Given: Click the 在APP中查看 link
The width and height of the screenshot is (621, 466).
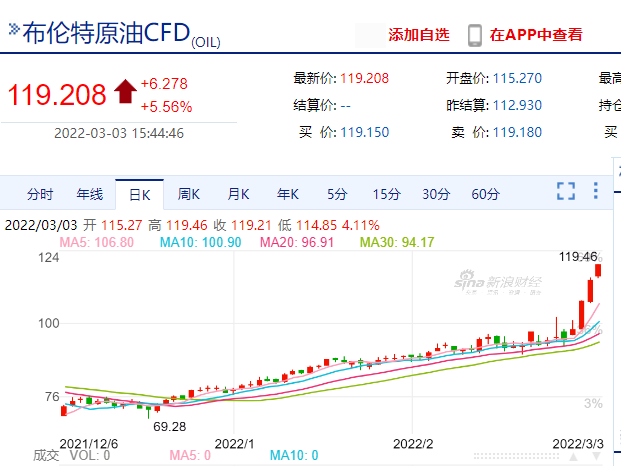Looking at the screenshot, I should coord(536,35).
